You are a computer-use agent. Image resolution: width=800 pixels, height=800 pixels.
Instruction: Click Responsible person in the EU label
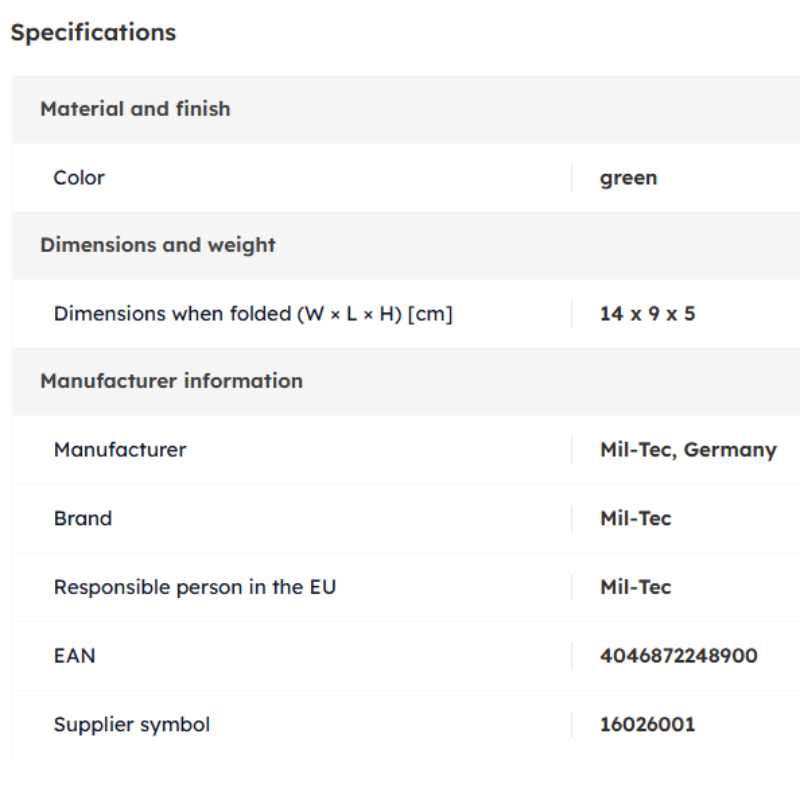pyautogui.click(x=195, y=587)
